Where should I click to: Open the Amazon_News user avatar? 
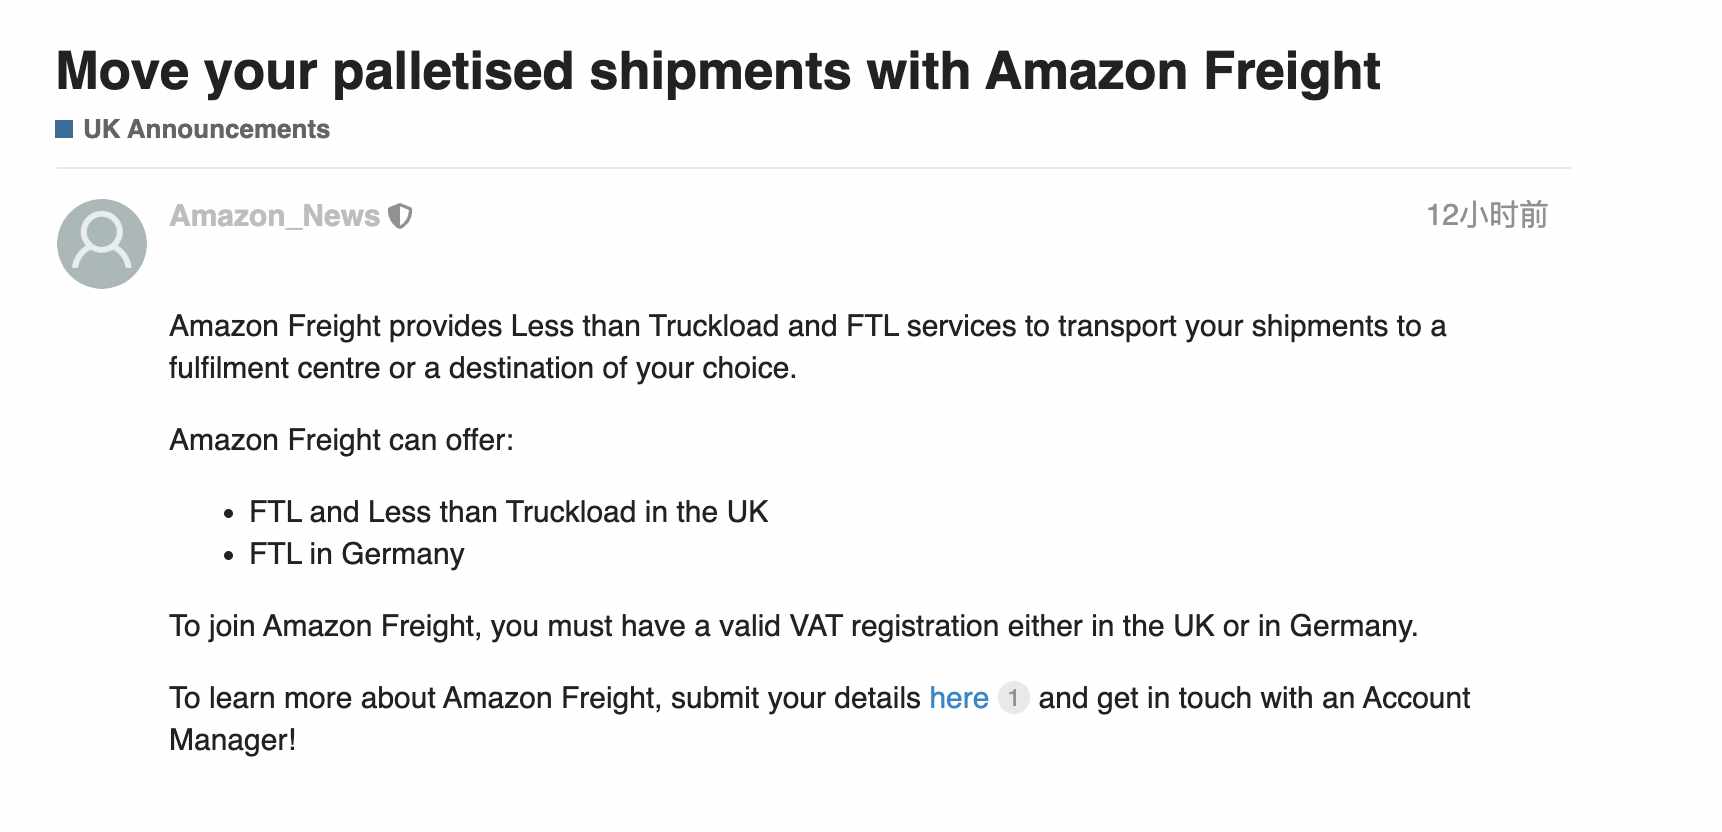[x=102, y=244]
